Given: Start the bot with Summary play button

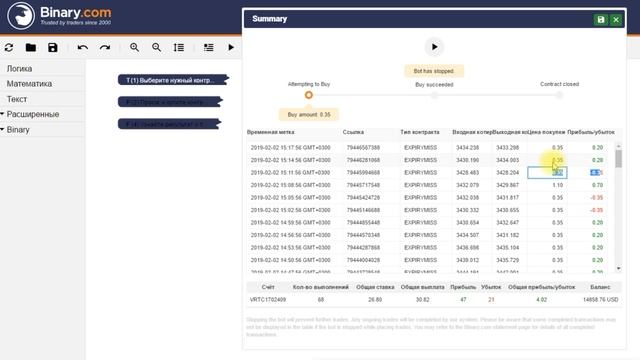Looking at the screenshot, I should click(434, 47).
